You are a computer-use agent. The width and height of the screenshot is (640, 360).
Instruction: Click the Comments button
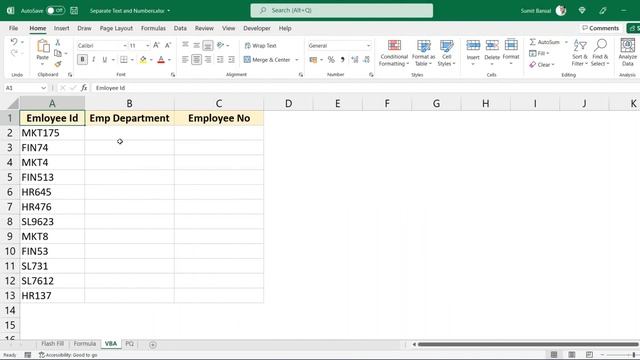click(600, 28)
